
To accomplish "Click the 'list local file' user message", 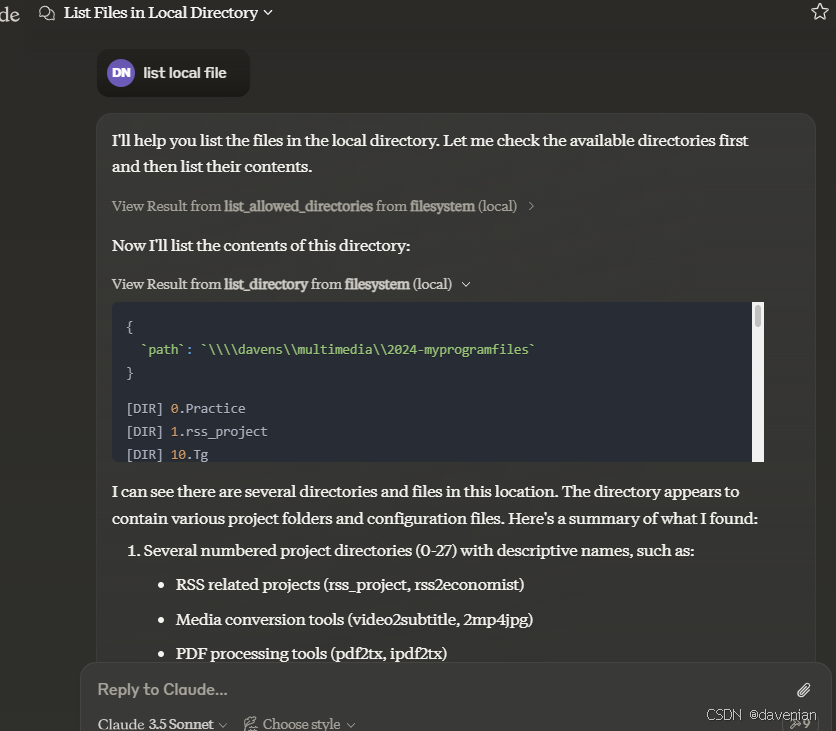I will click(x=185, y=73).
